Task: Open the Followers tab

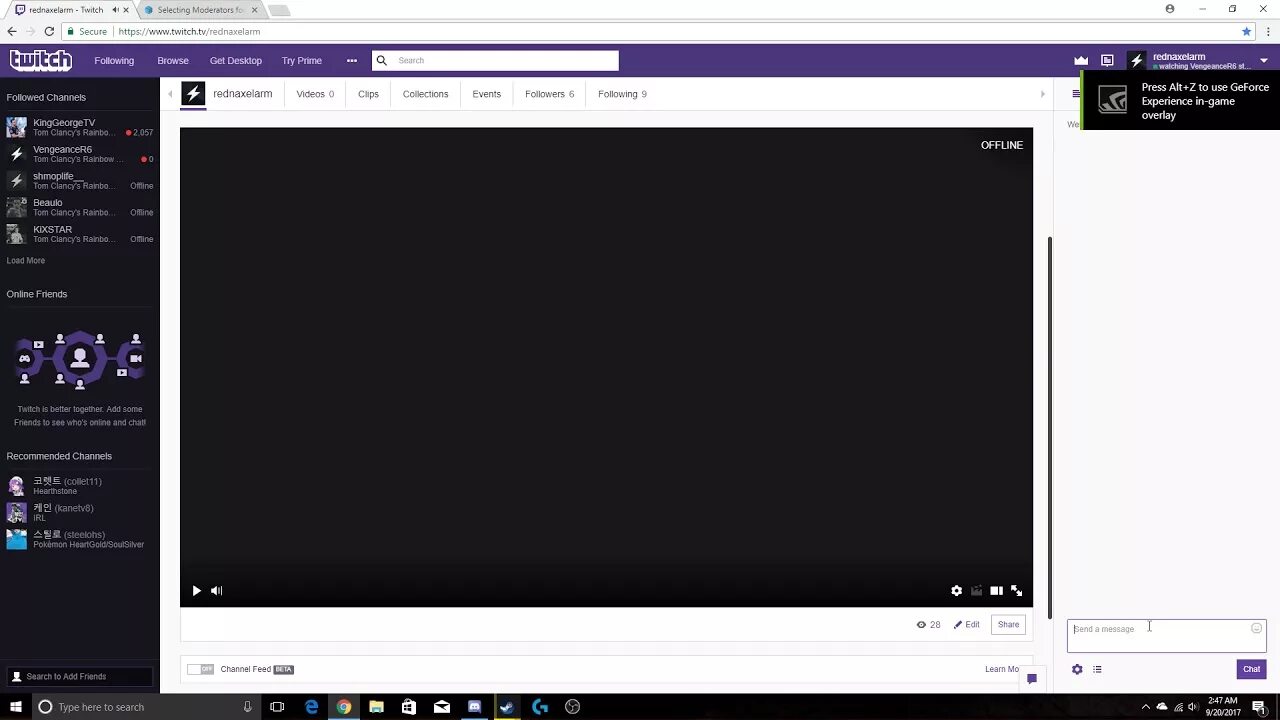Action: tap(549, 94)
